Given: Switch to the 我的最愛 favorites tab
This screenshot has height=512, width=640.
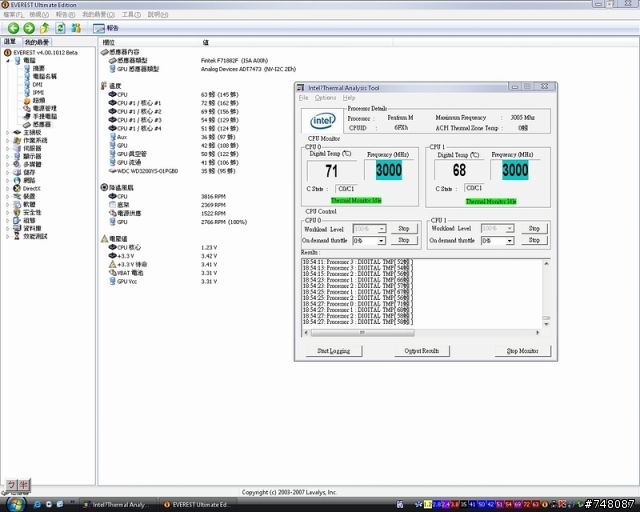Looking at the screenshot, I should [37, 42].
